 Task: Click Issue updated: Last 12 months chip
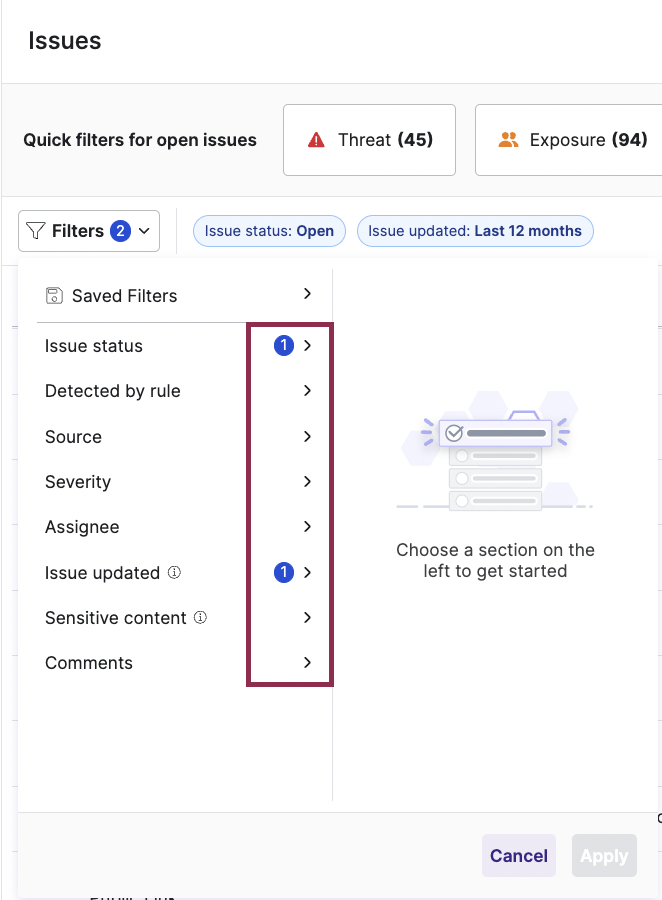point(475,231)
